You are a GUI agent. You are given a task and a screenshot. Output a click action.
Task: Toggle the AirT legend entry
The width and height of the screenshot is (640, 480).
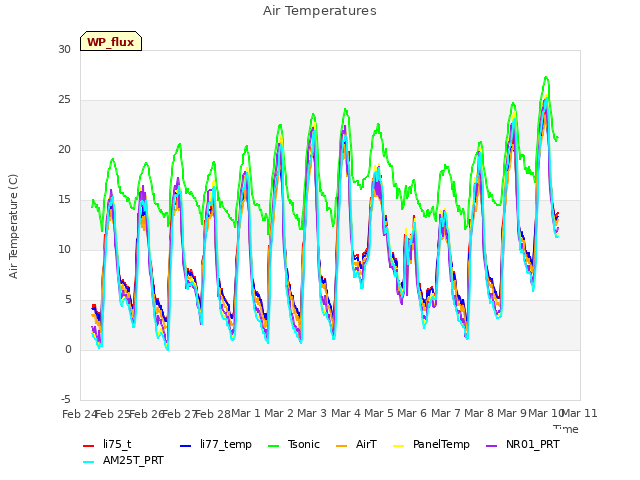[356, 444]
